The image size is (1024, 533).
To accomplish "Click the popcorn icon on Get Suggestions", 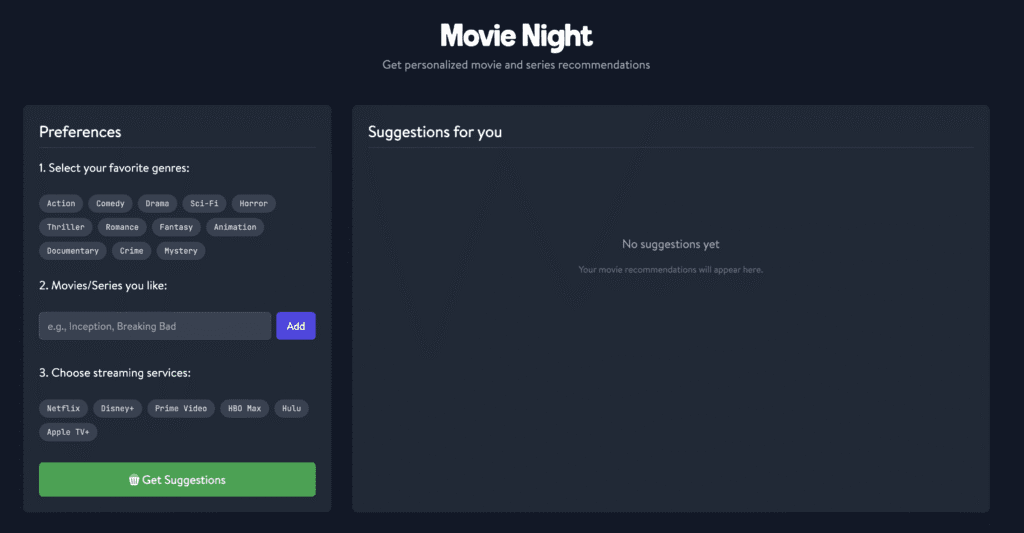I will click(x=134, y=480).
